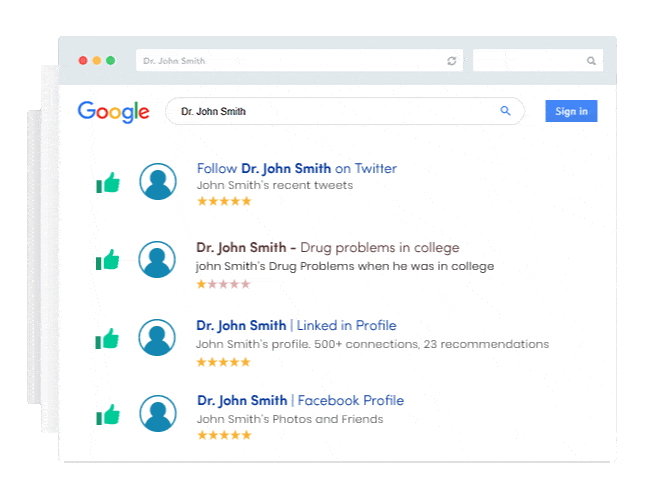
Task: Click star rating under Drug problems result
Action: pos(223,284)
